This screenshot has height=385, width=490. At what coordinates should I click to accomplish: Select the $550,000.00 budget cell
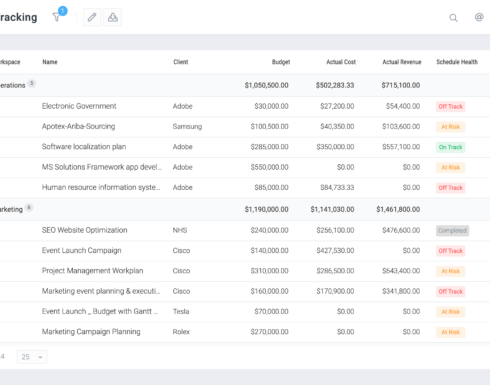tap(269, 167)
